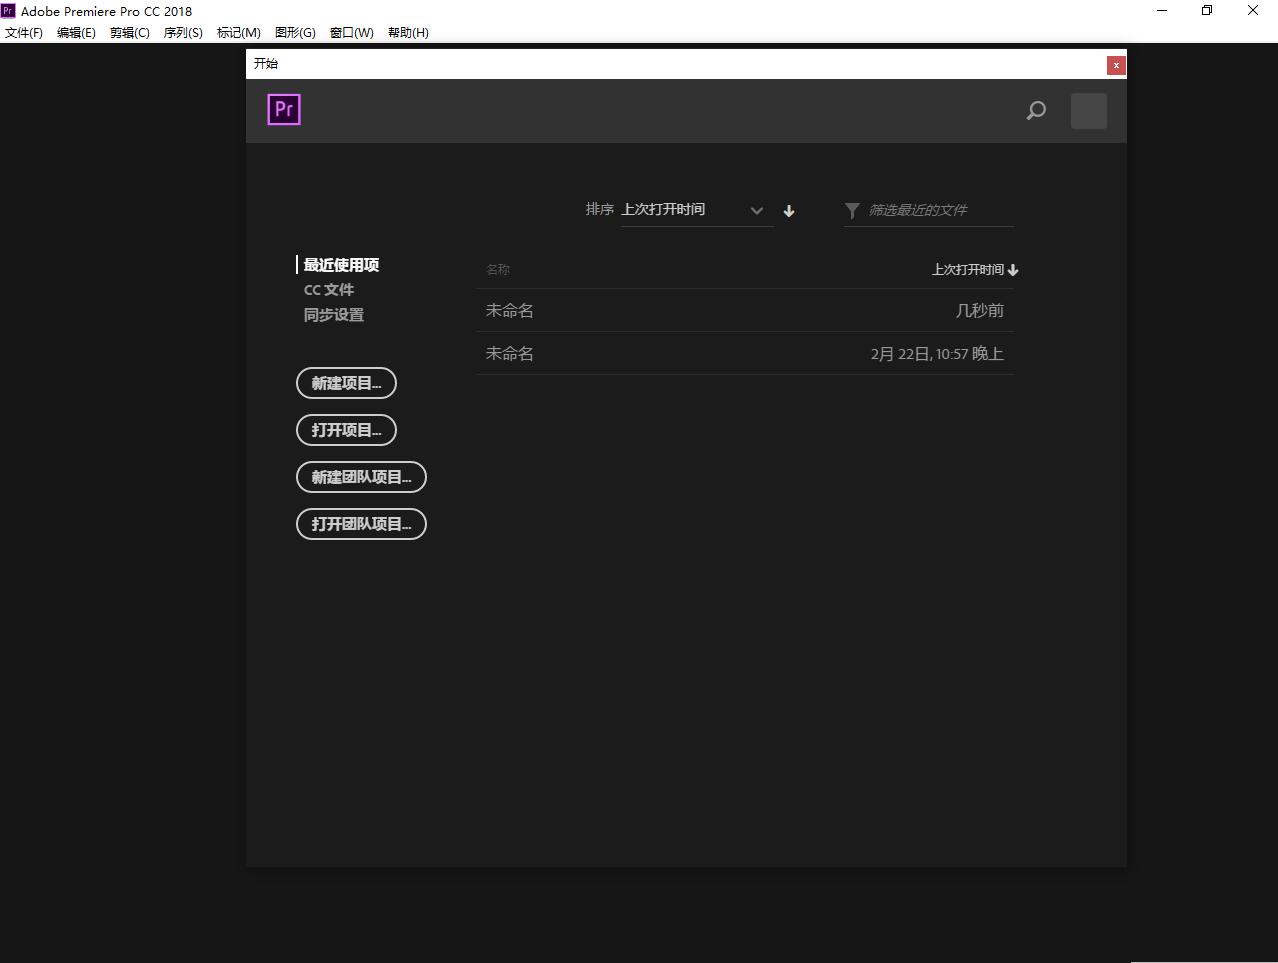Screen dimensions: 1278x963
Task: Click the profile avatar in the top-right corner
Action: pyautogui.click(x=1088, y=111)
